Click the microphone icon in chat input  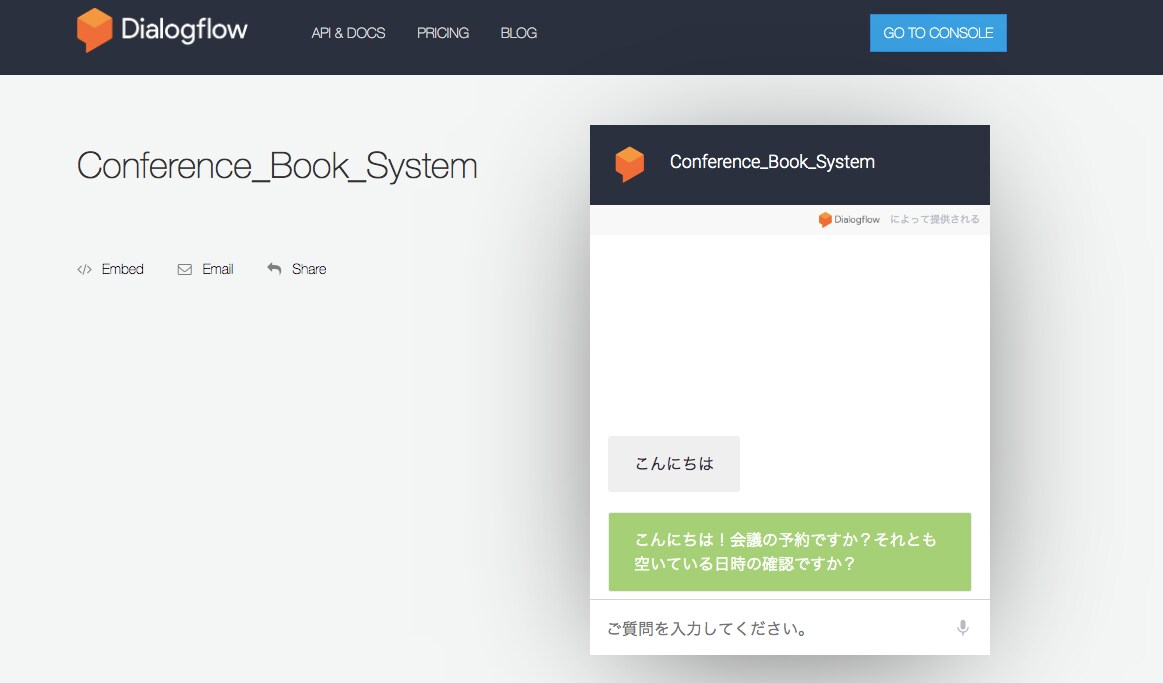(962, 627)
